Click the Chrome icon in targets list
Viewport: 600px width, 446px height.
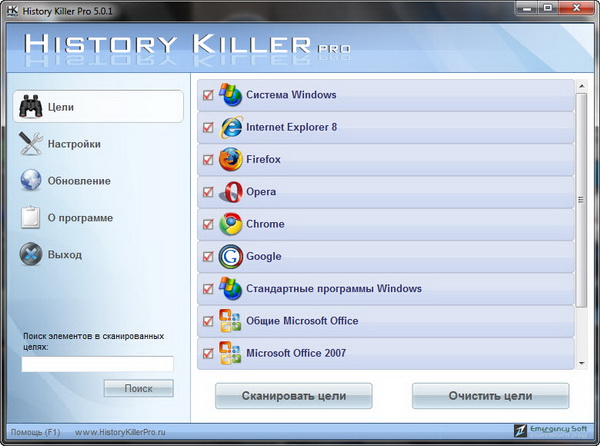pos(231,224)
